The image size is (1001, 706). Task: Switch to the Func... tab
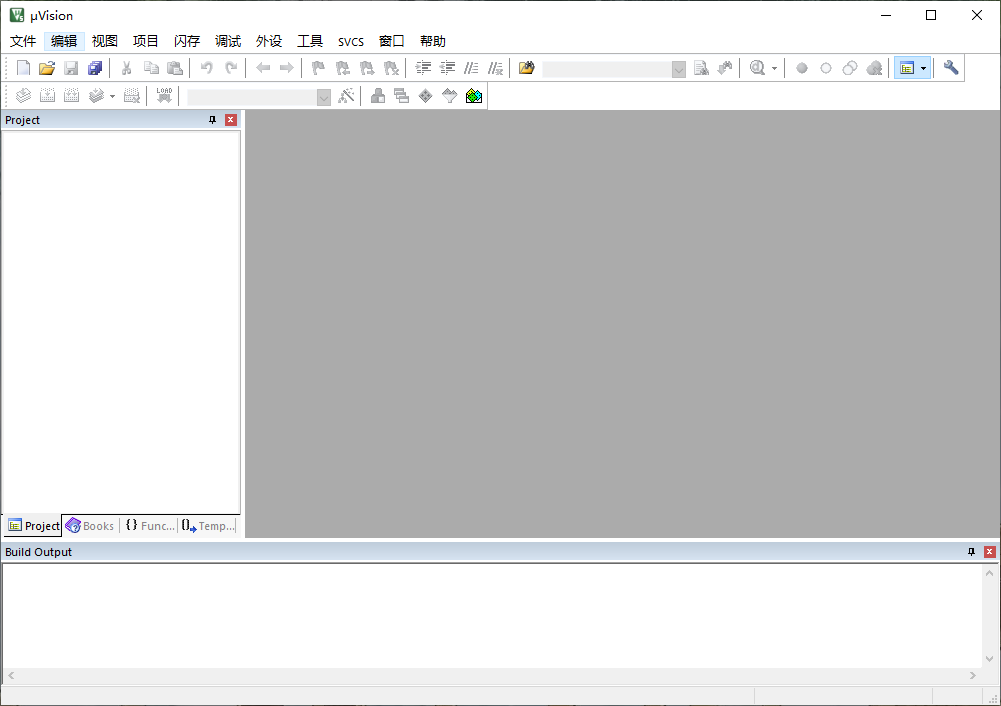(149, 526)
